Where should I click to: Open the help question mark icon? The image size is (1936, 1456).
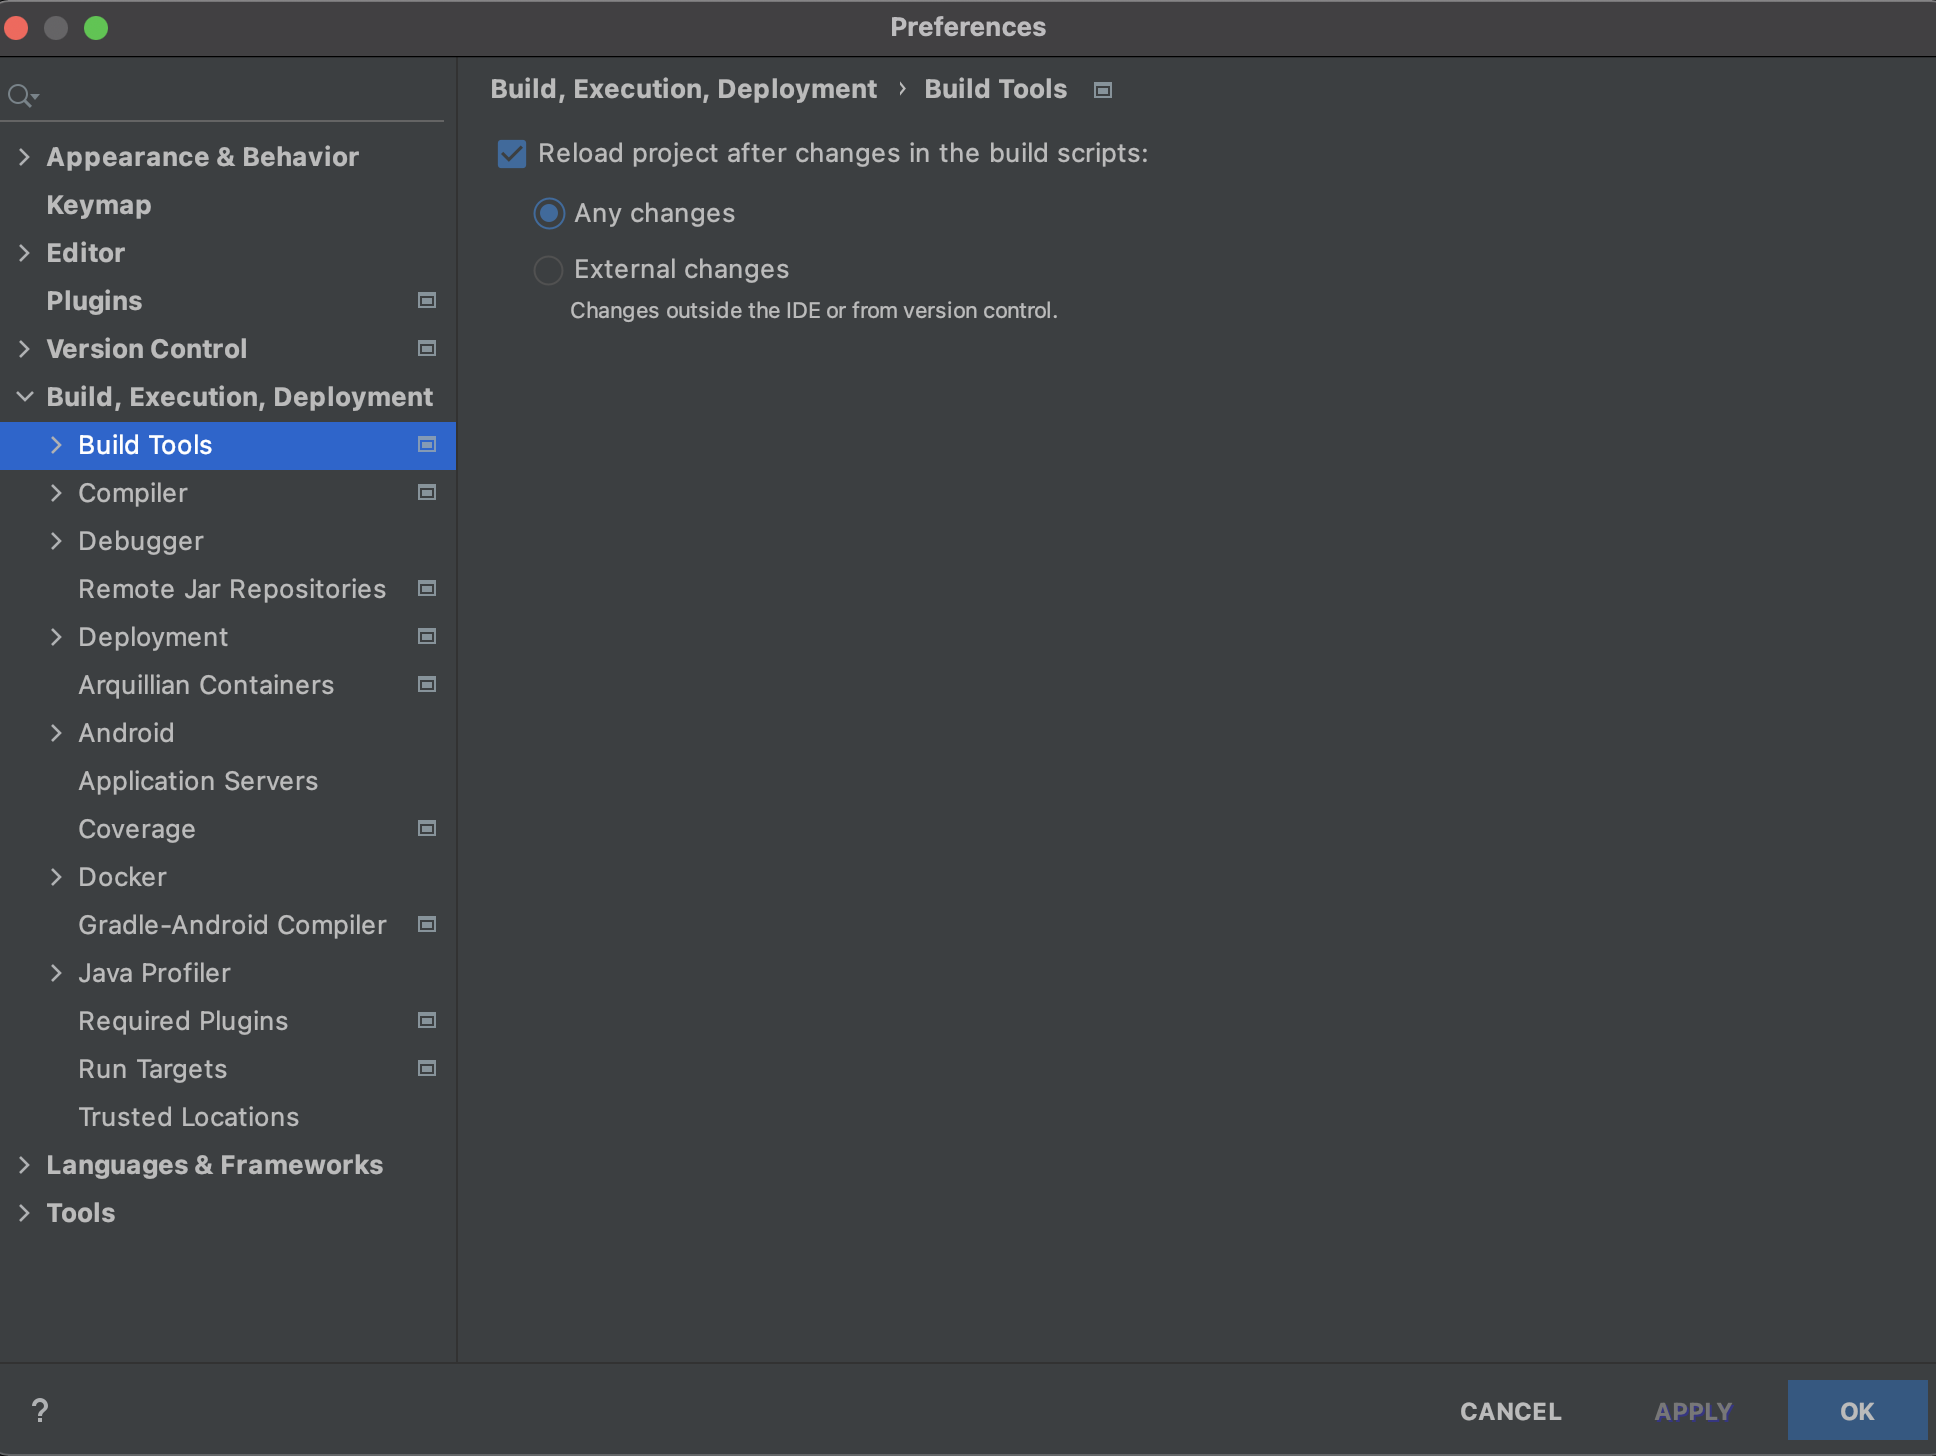click(x=40, y=1410)
